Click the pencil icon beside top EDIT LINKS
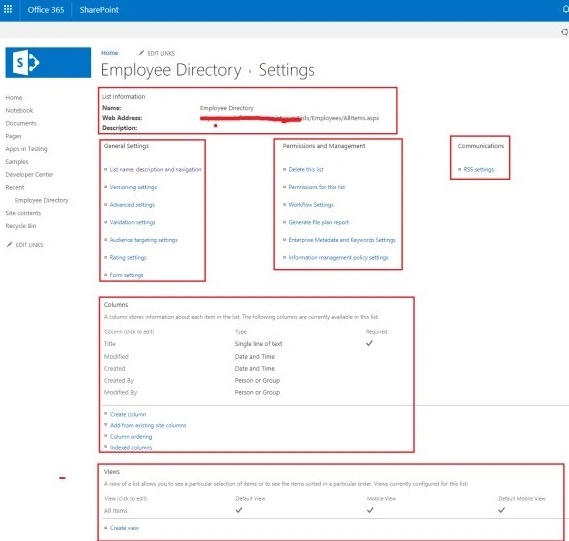 pyautogui.click(x=142, y=53)
